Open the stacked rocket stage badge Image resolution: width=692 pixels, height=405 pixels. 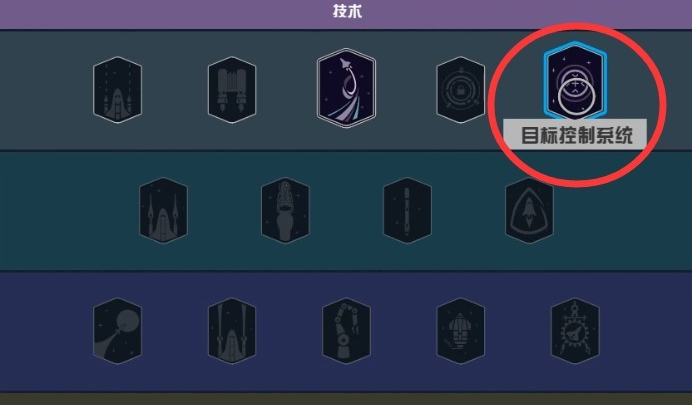(x=285, y=210)
